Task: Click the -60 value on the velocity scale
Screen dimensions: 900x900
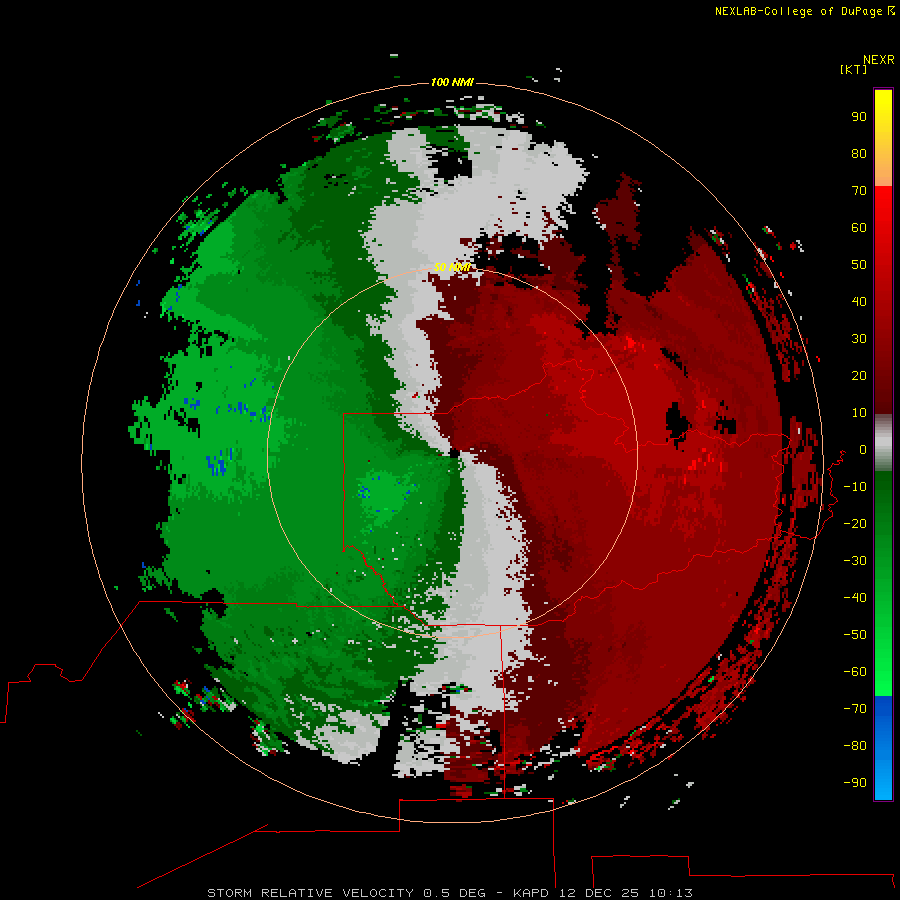Action: tap(855, 672)
